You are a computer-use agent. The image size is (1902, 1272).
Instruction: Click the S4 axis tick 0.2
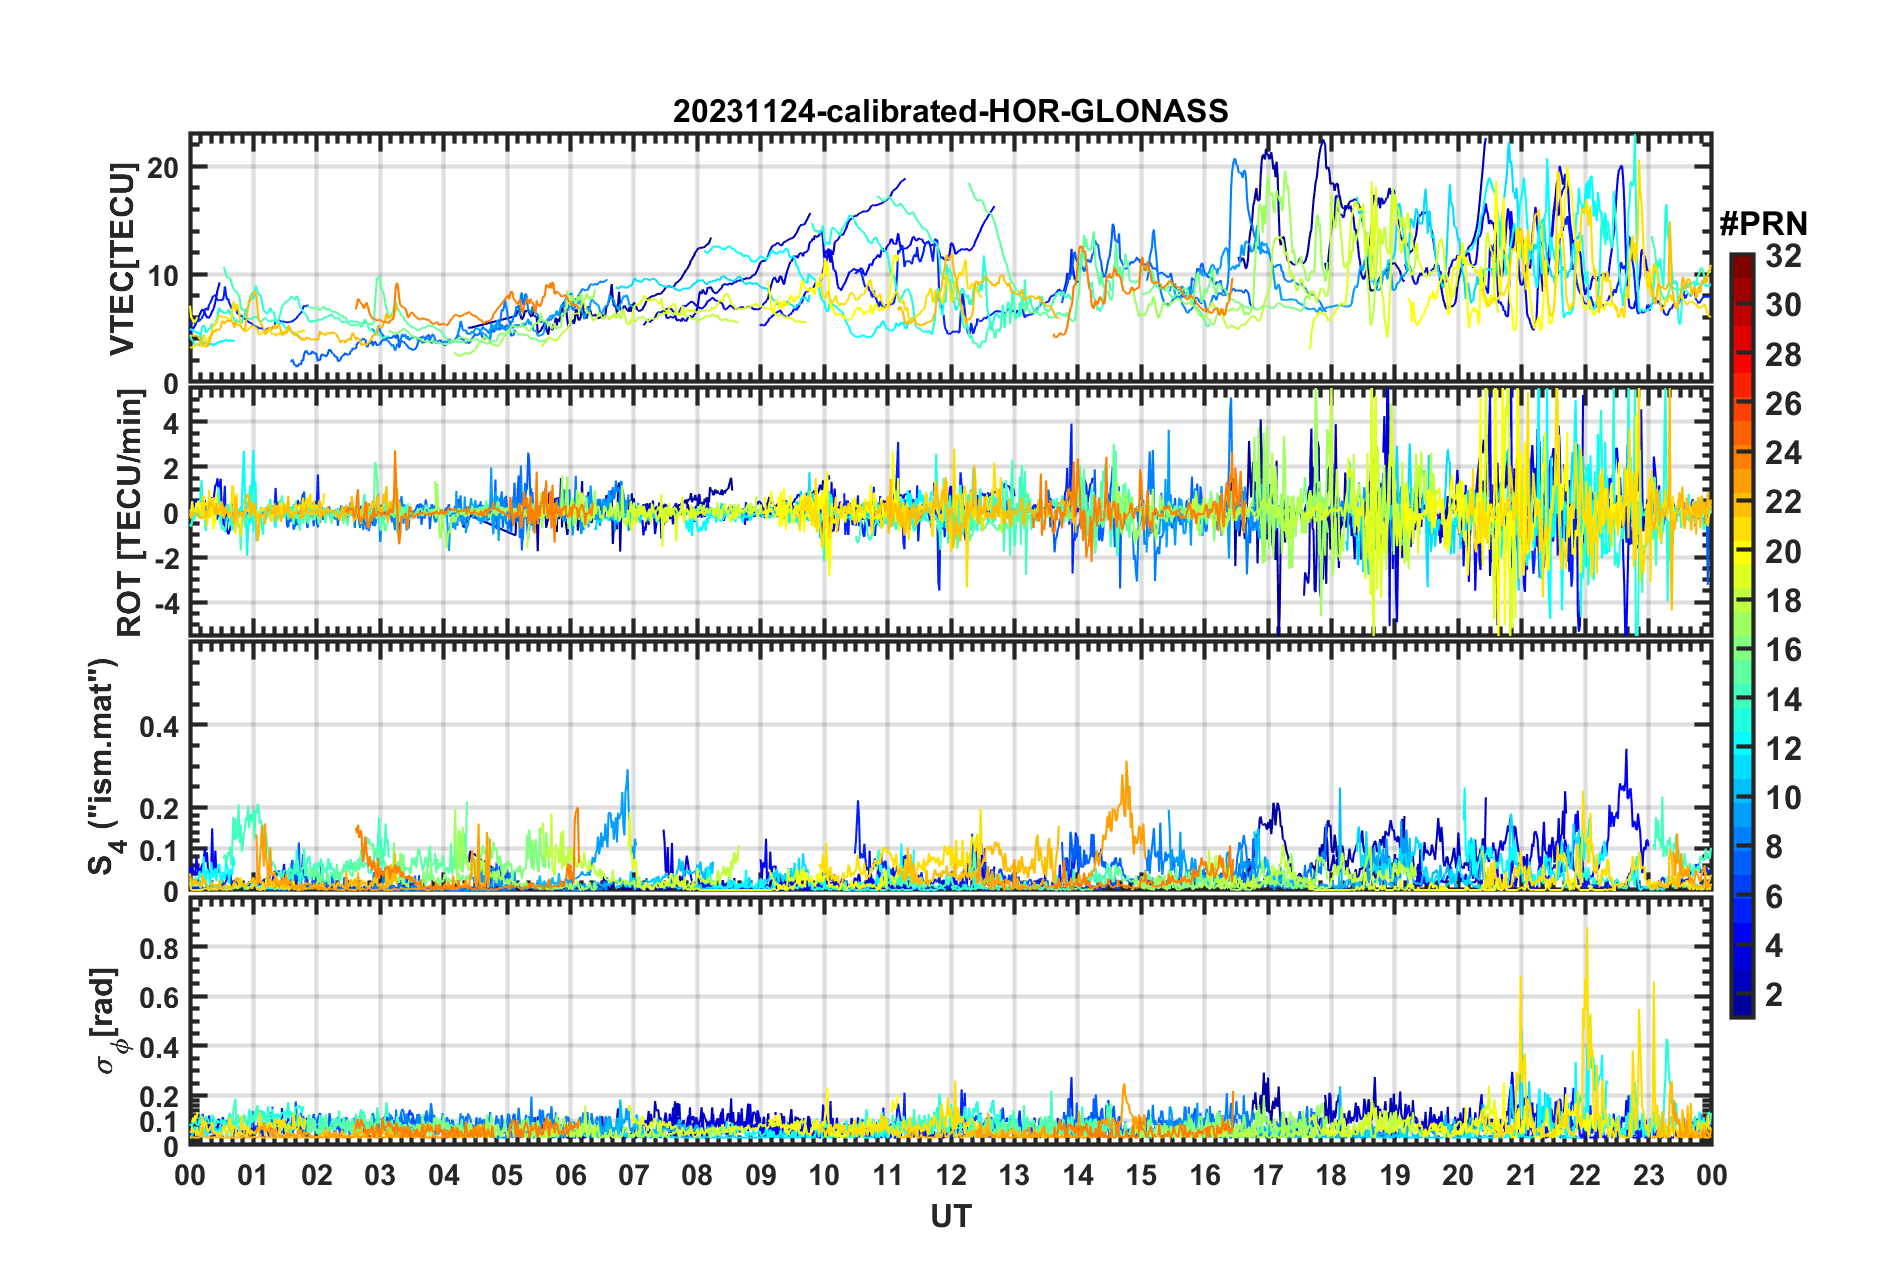coord(159,808)
